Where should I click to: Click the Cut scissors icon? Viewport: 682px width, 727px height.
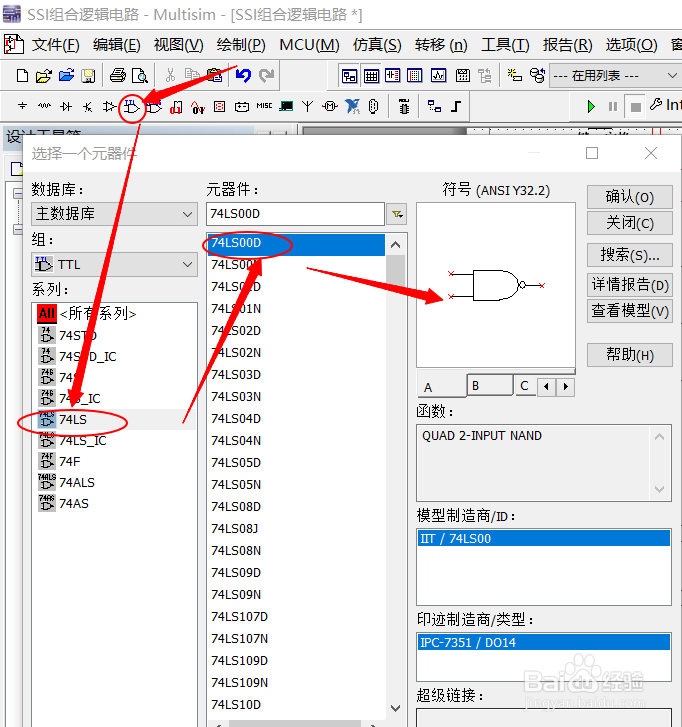(170, 75)
